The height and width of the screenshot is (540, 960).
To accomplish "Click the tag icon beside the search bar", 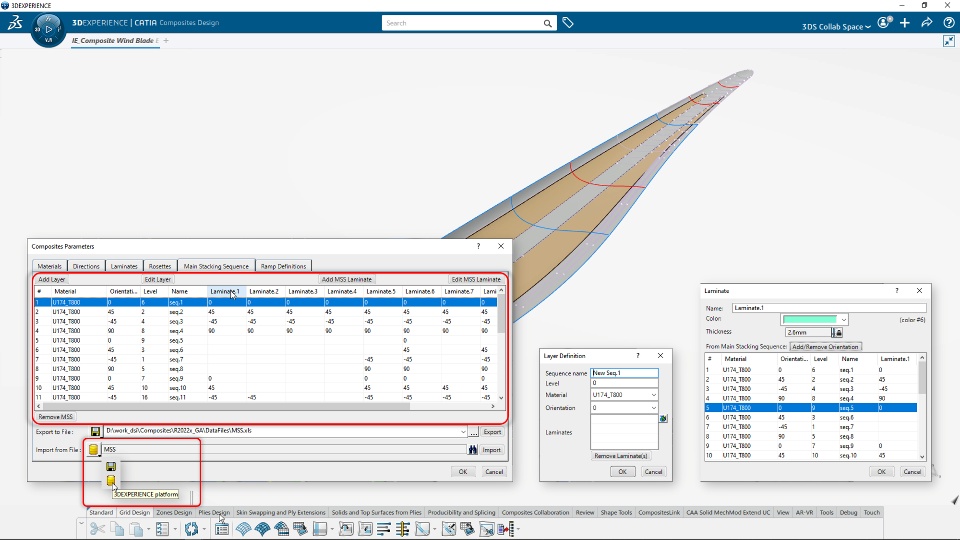I will (x=568, y=23).
